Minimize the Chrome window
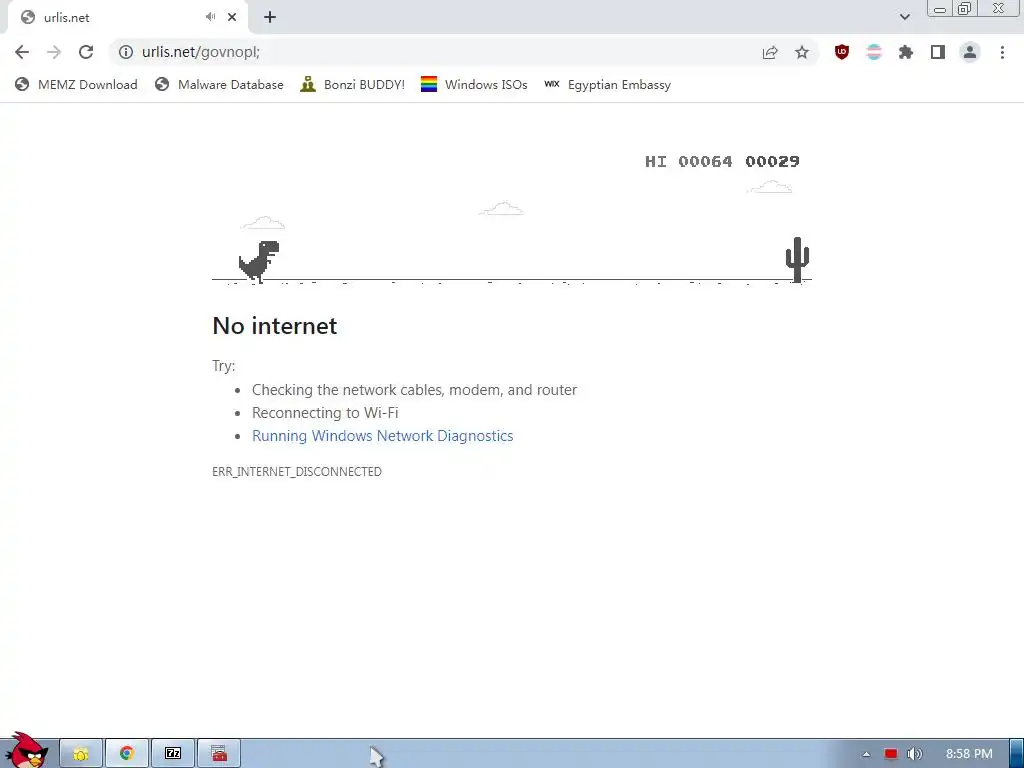 click(x=940, y=8)
